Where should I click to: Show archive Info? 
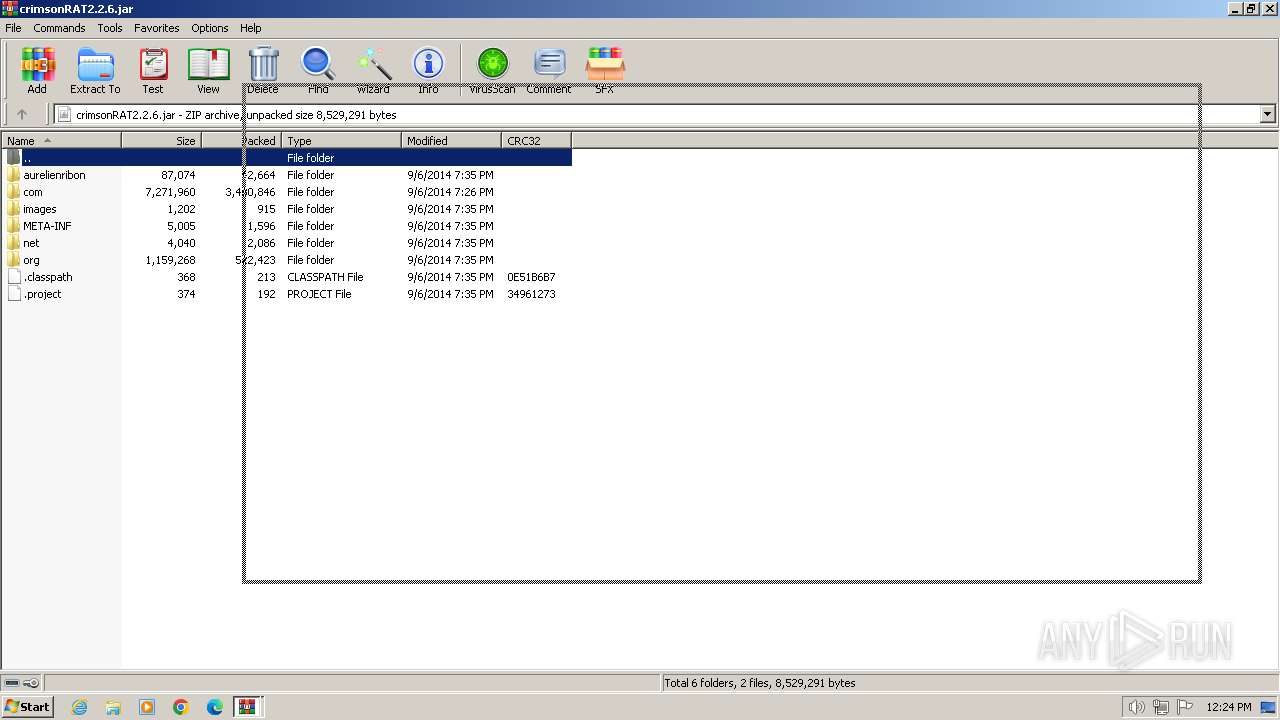[x=428, y=69]
